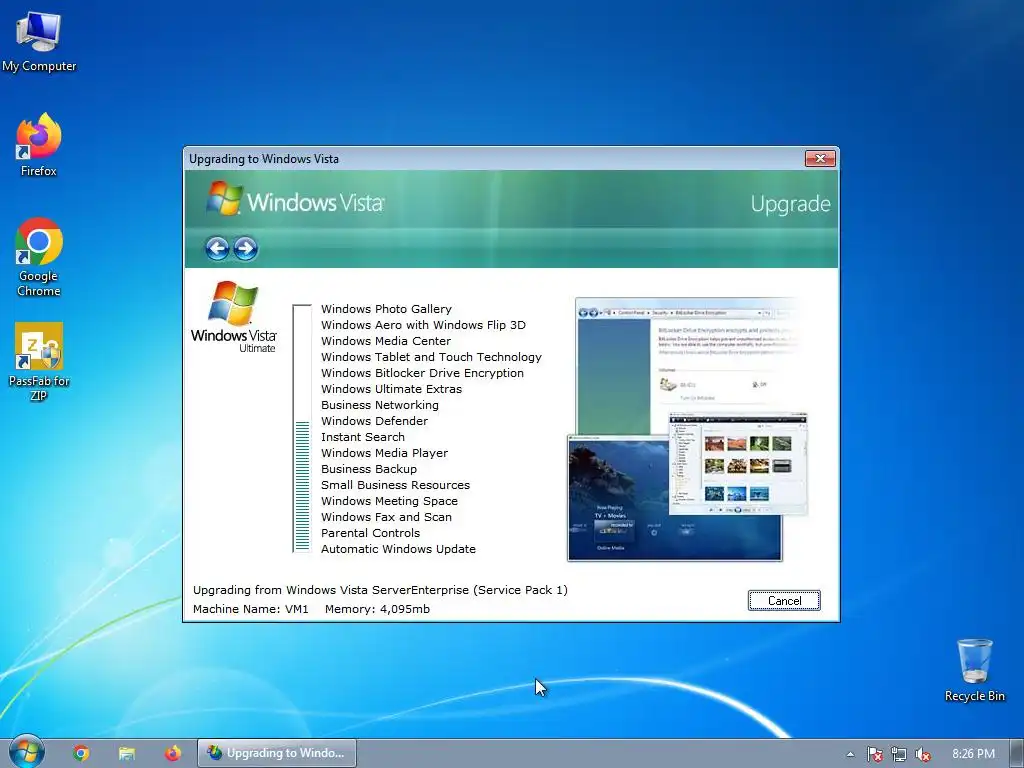Click 'Instant Search' feature text

pos(362,437)
